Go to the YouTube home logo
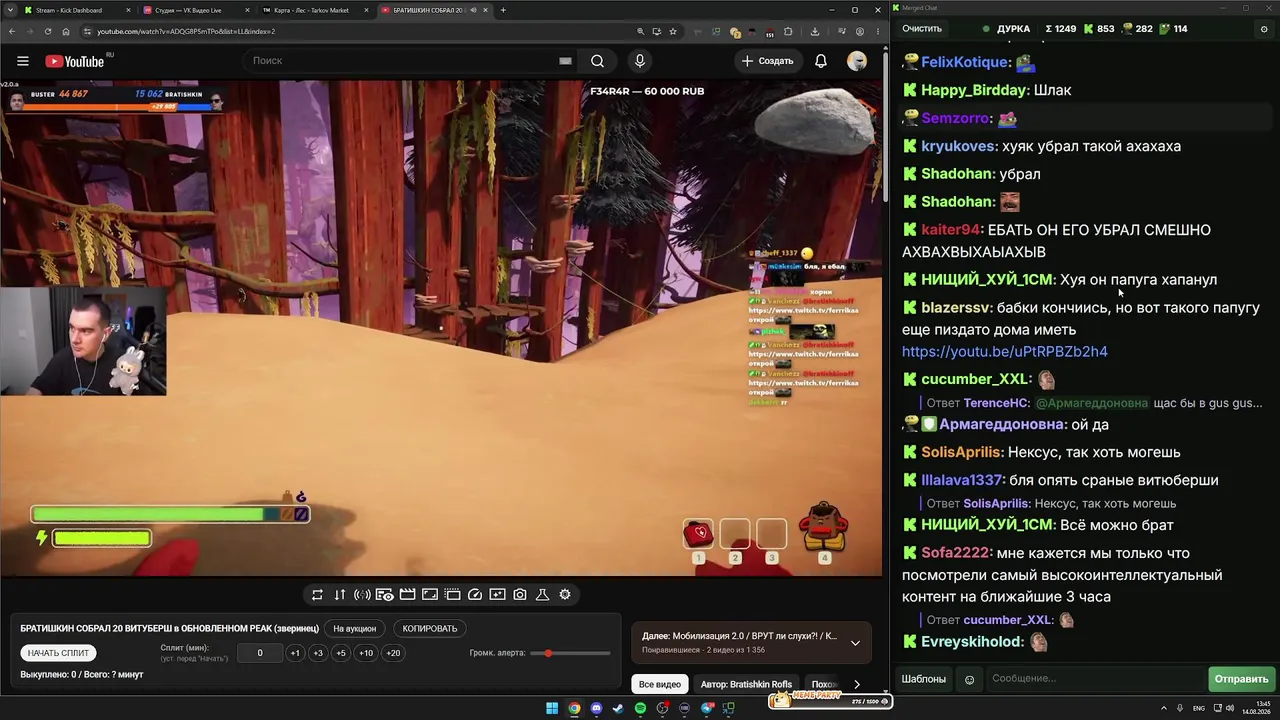Screen dimensions: 1280x720 pos(75,61)
